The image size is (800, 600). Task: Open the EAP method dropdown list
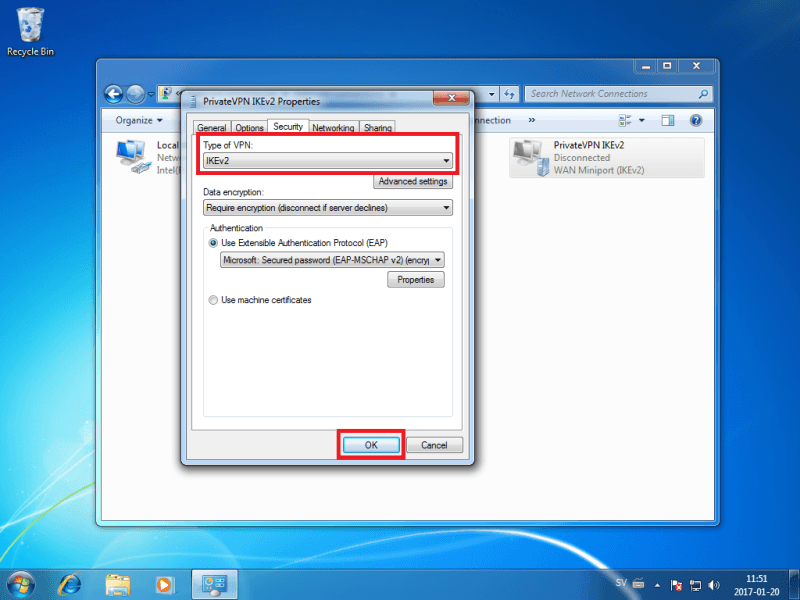click(332, 260)
